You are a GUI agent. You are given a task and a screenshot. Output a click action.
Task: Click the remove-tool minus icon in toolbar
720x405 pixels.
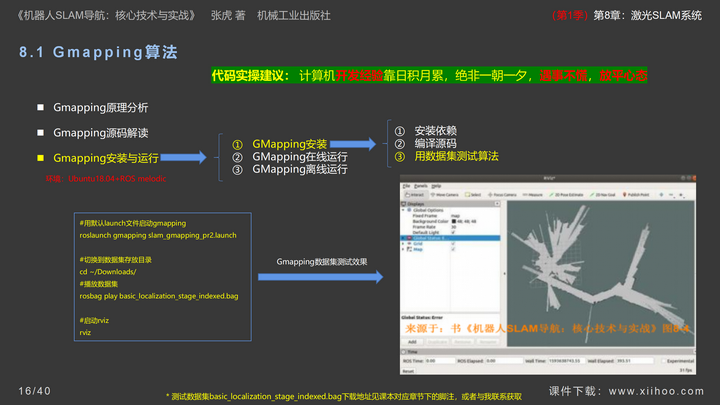(671, 195)
